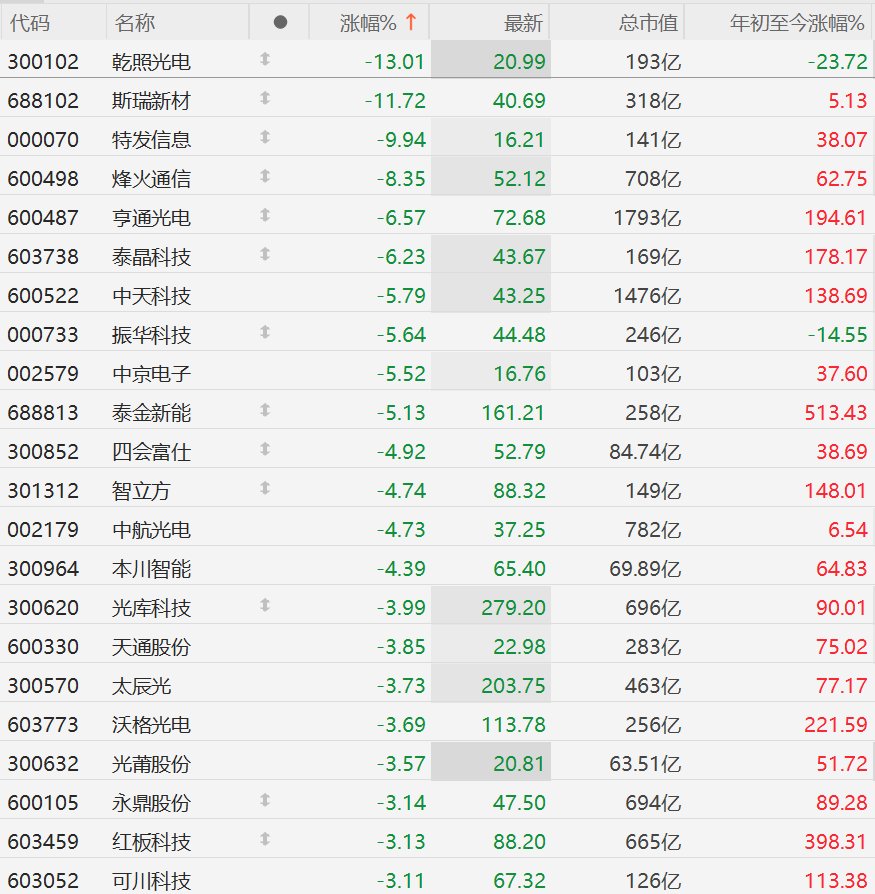Open stock code 603738

point(43,257)
